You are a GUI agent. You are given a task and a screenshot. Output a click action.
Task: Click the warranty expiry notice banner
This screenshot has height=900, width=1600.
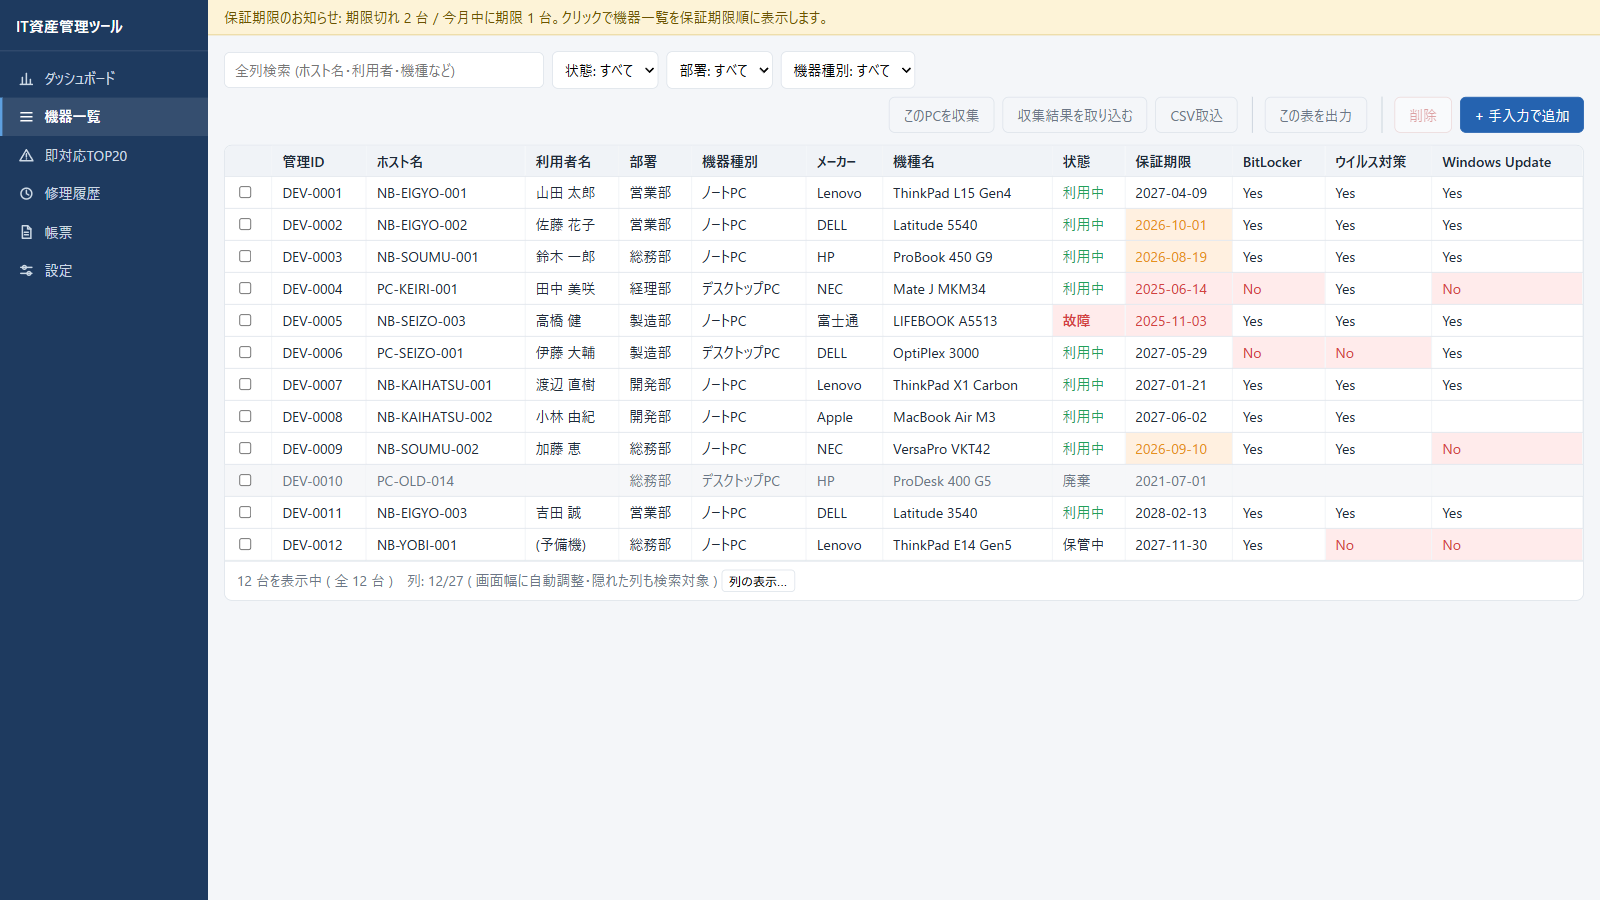pyautogui.click(x=904, y=17)
